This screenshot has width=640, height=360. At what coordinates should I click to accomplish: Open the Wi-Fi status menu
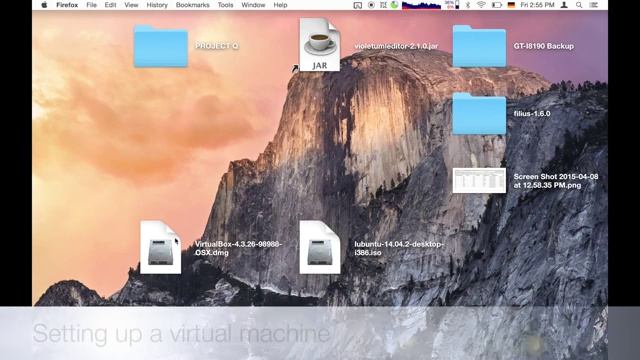(481, 5)
